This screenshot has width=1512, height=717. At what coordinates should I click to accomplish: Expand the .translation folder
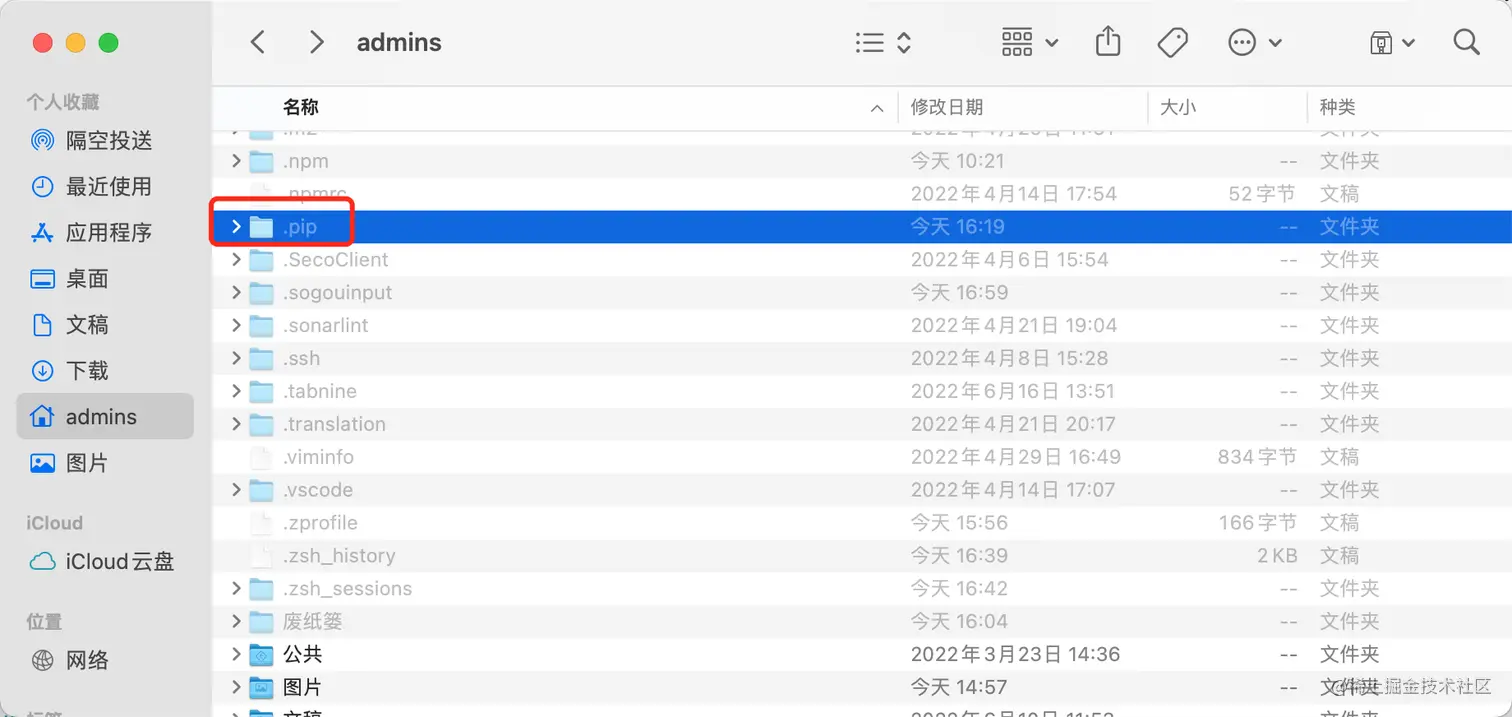236,424
